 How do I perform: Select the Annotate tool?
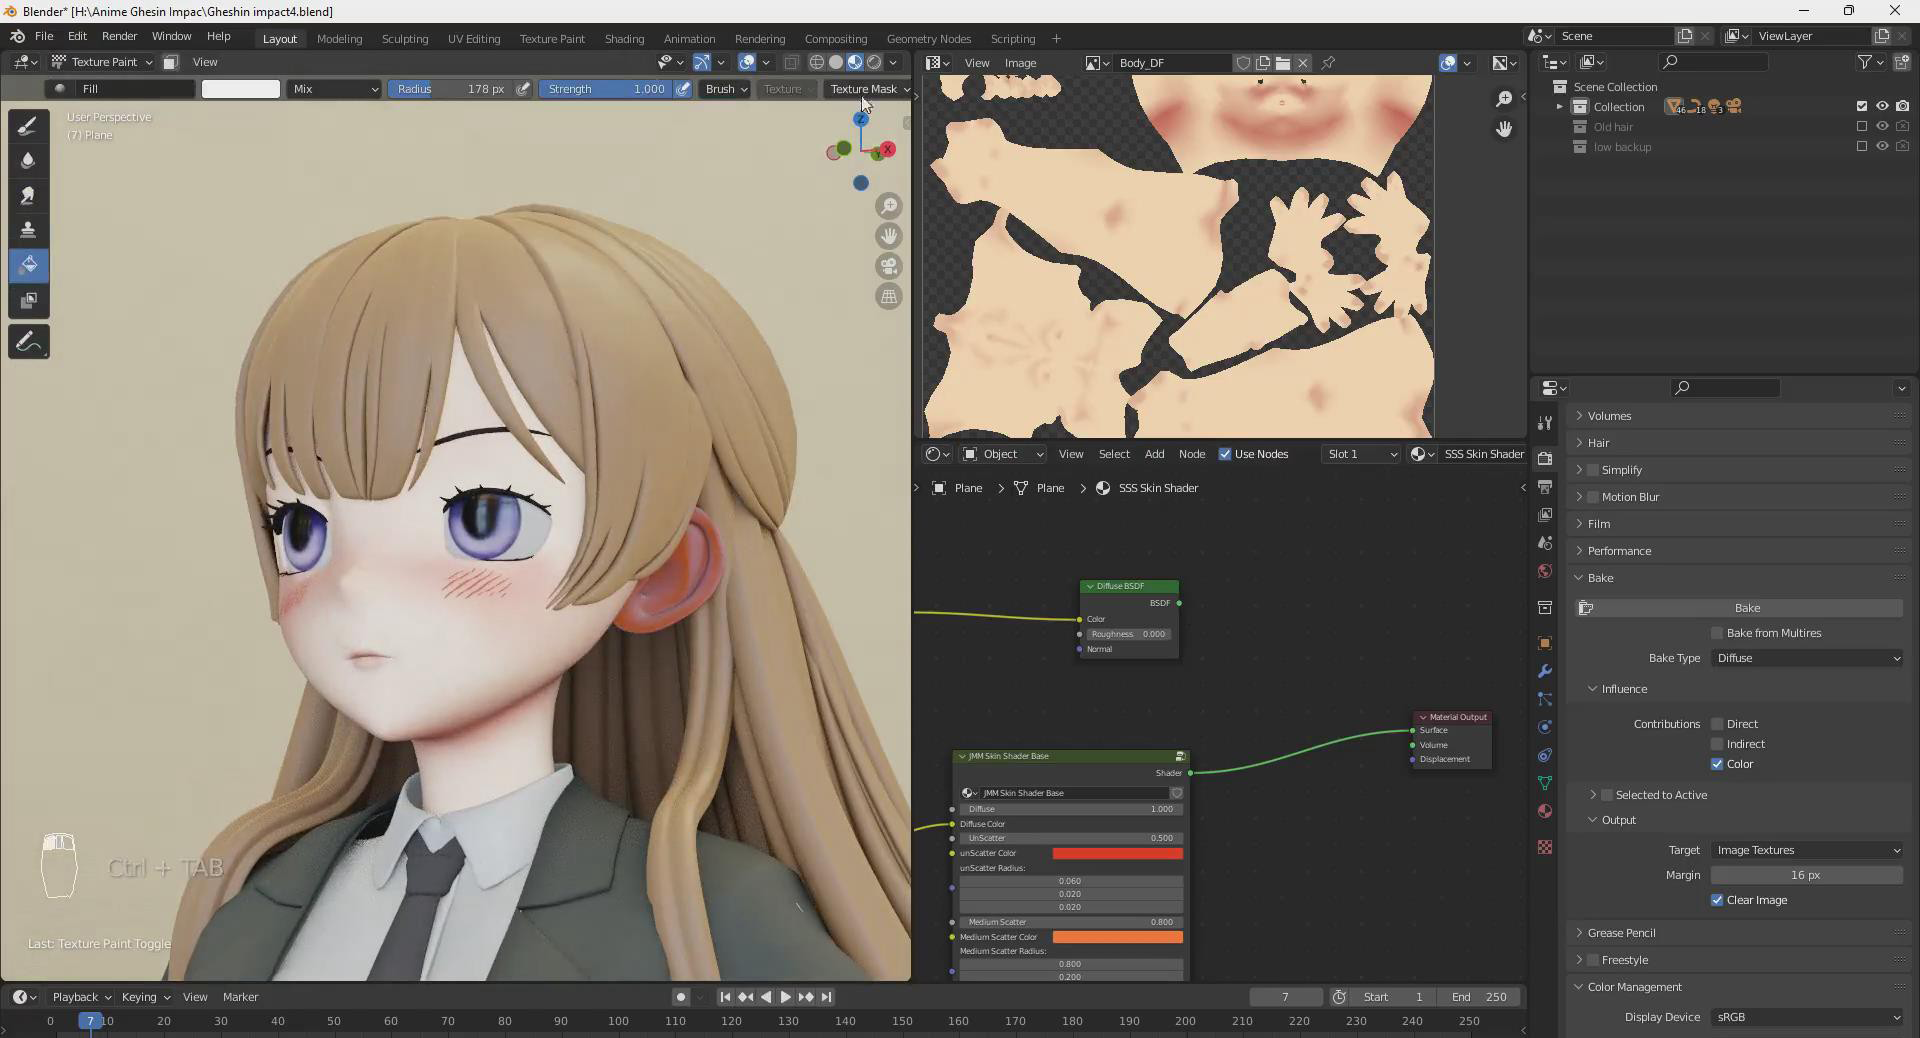coord(28,342)
